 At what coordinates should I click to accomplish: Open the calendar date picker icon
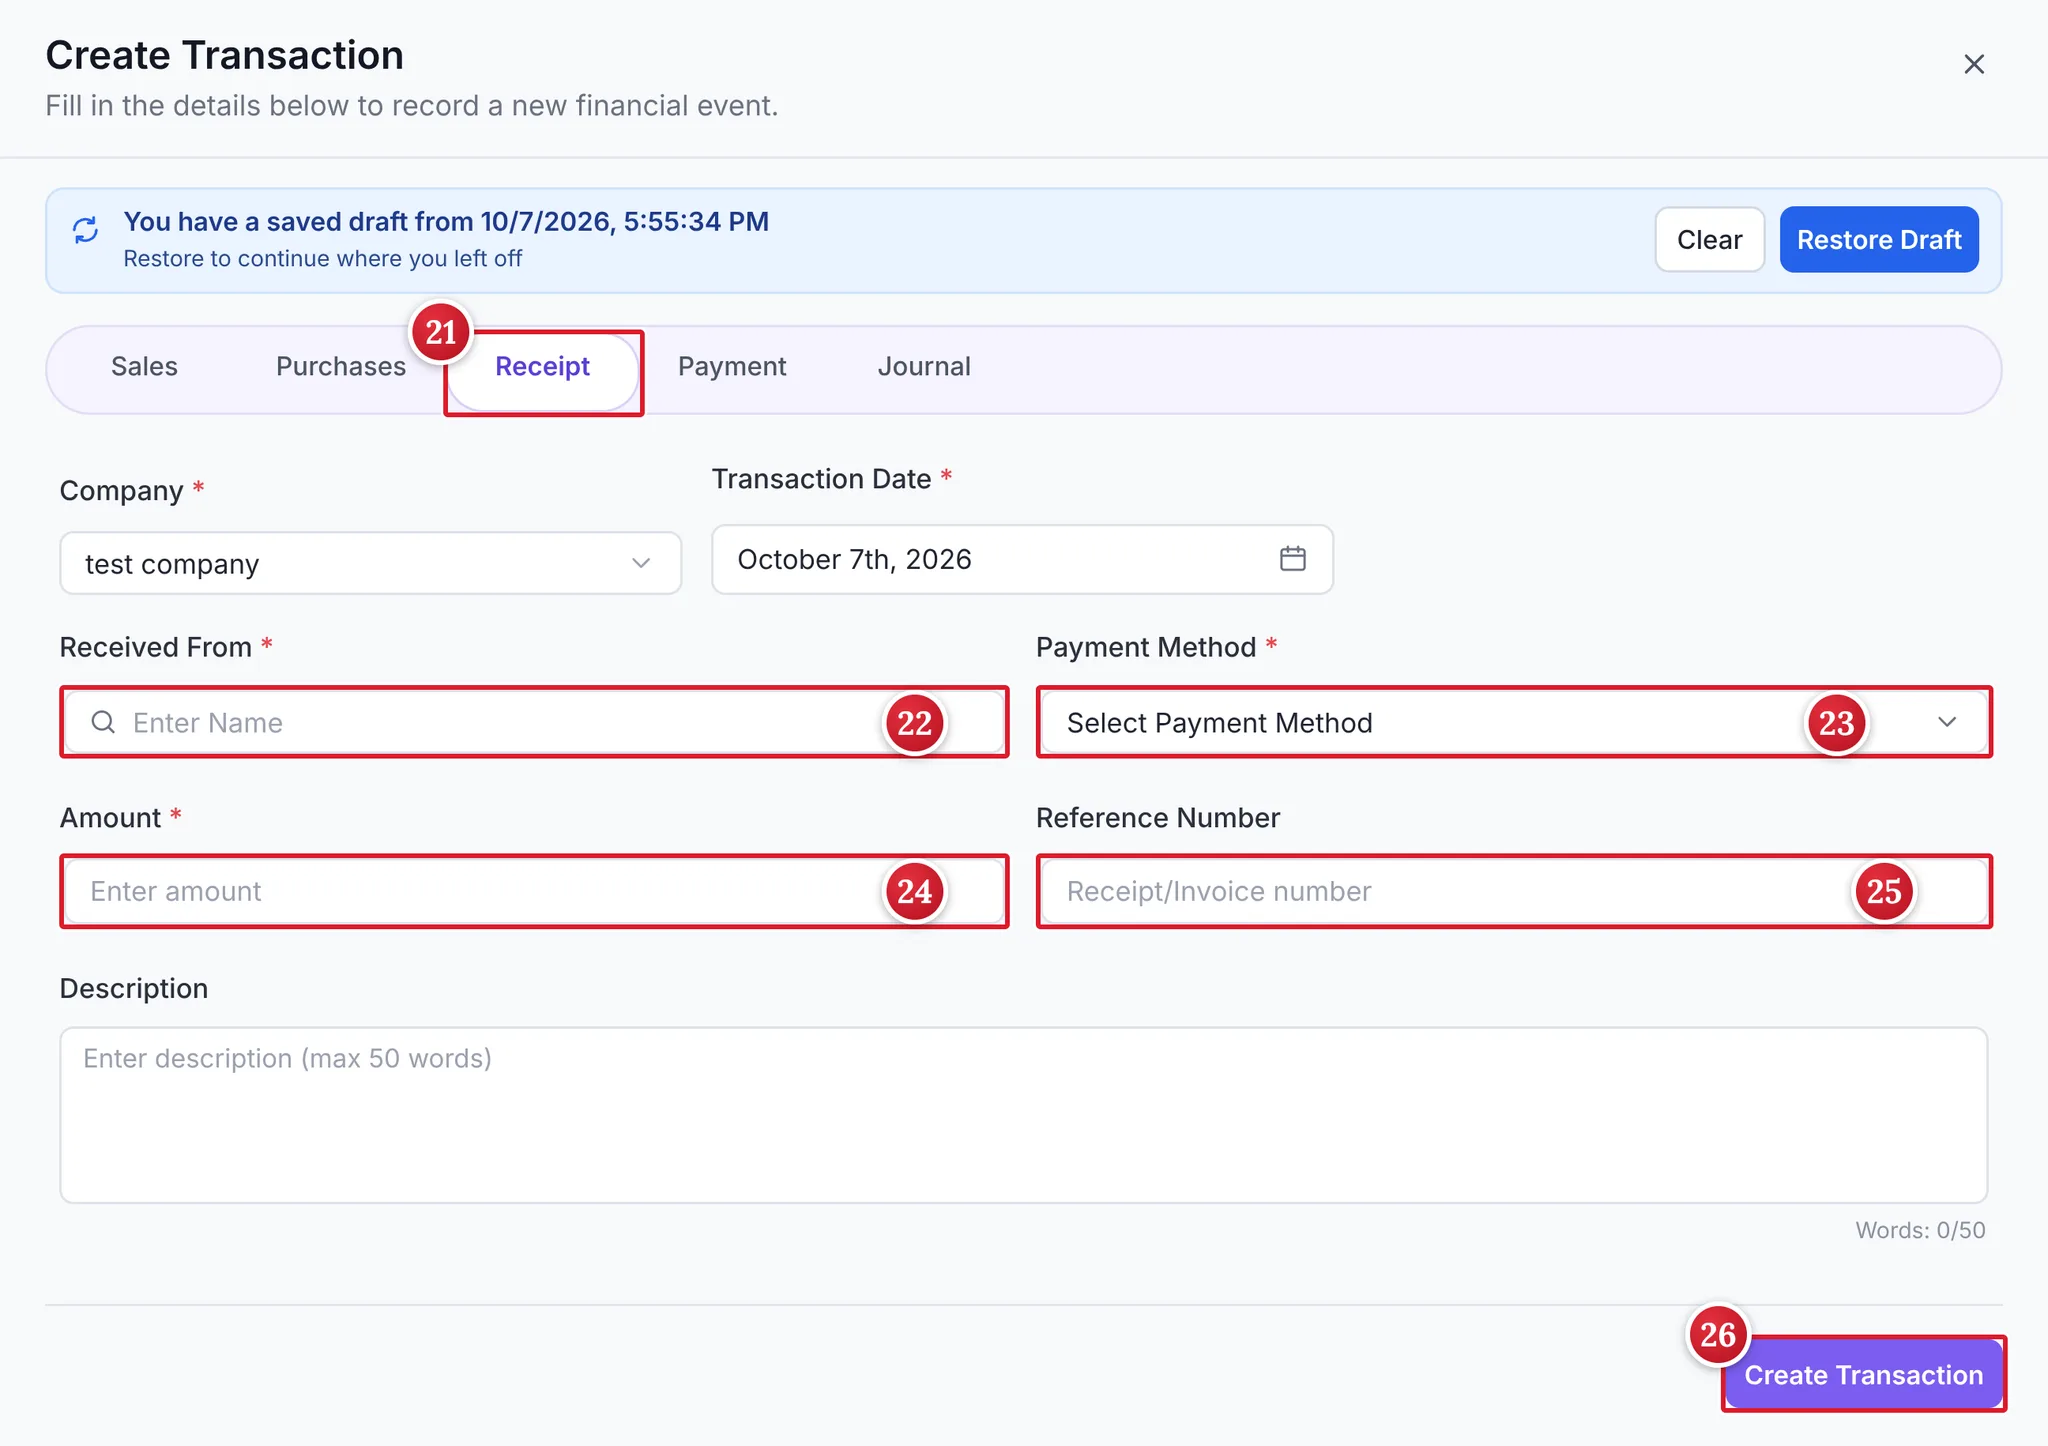[x=1292, y=559]
